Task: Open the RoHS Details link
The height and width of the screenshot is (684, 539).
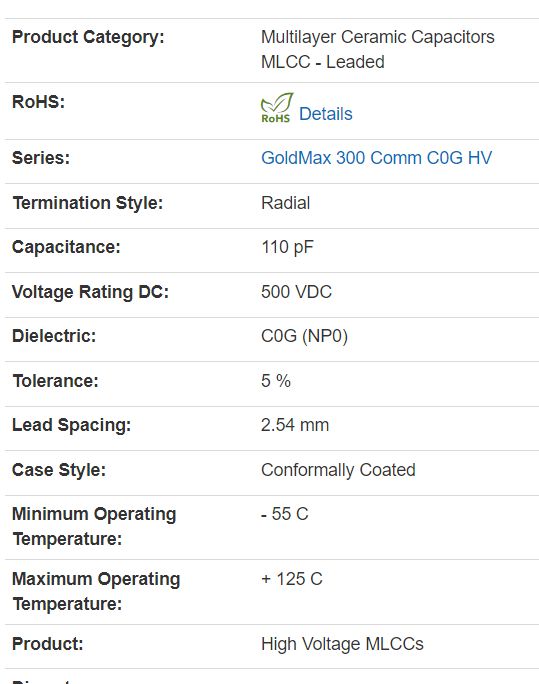Action: click(325, 114)
